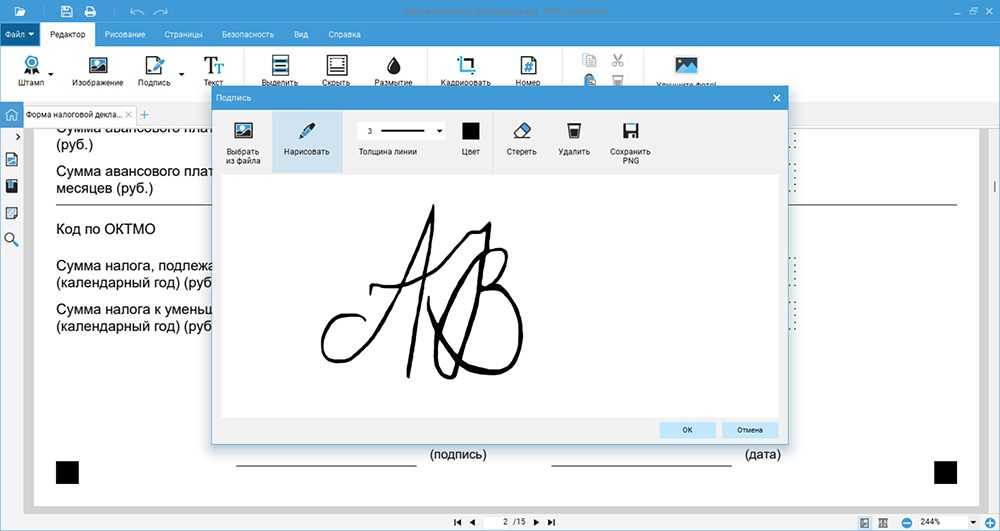Click the Удалить trash icon
This screenshot has width=1000, height=531.
coord(573,140)
